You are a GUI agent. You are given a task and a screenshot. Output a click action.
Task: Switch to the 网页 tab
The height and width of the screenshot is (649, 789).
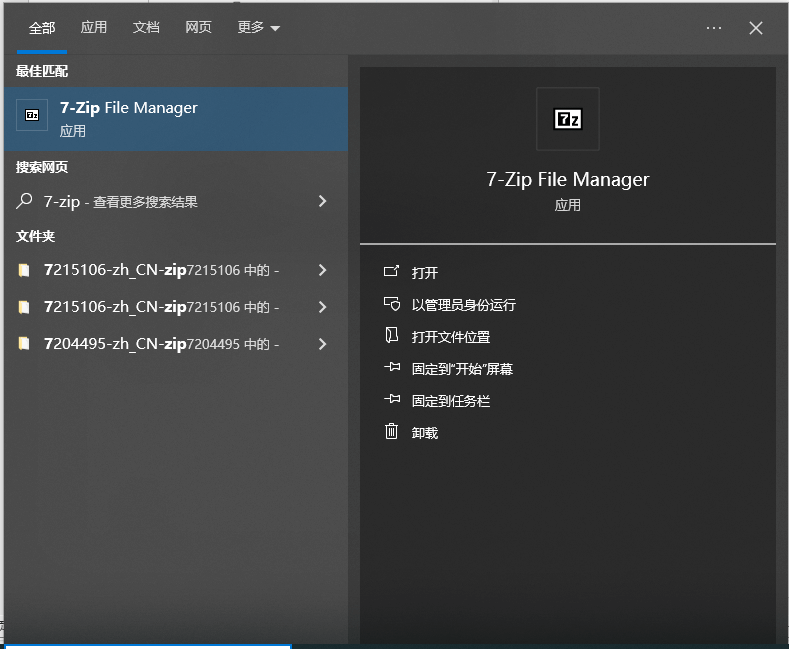tap(198, 27)
